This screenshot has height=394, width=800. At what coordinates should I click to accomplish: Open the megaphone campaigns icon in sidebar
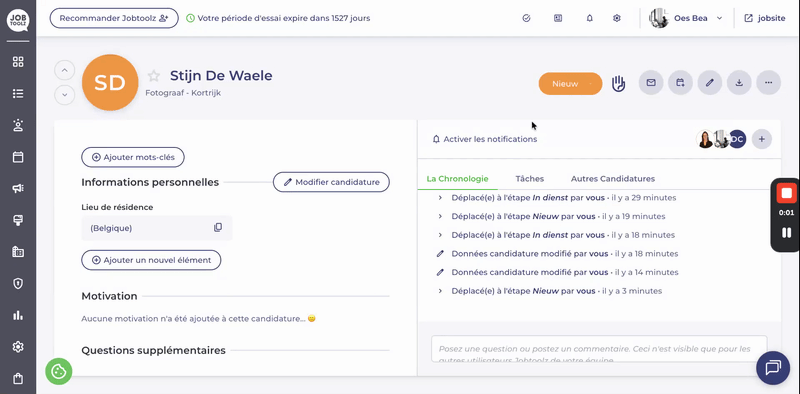(x=18, y=189)
